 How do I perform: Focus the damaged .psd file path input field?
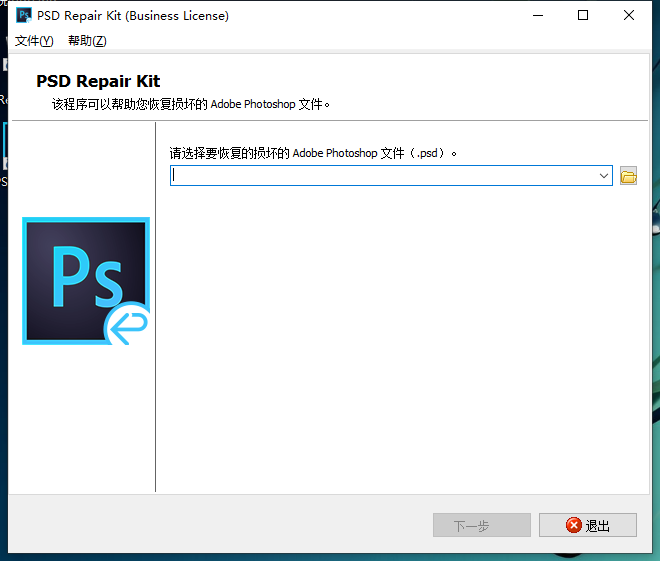click(383, 176)
